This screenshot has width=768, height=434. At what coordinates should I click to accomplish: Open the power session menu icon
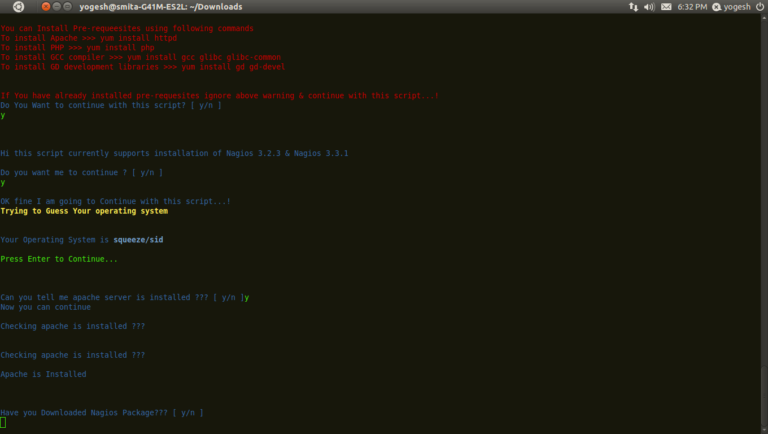(760, 7)
